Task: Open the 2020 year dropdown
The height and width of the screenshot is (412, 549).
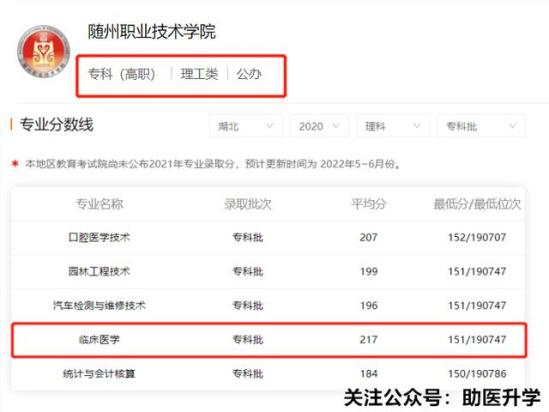Action: [x=319, y=126]
